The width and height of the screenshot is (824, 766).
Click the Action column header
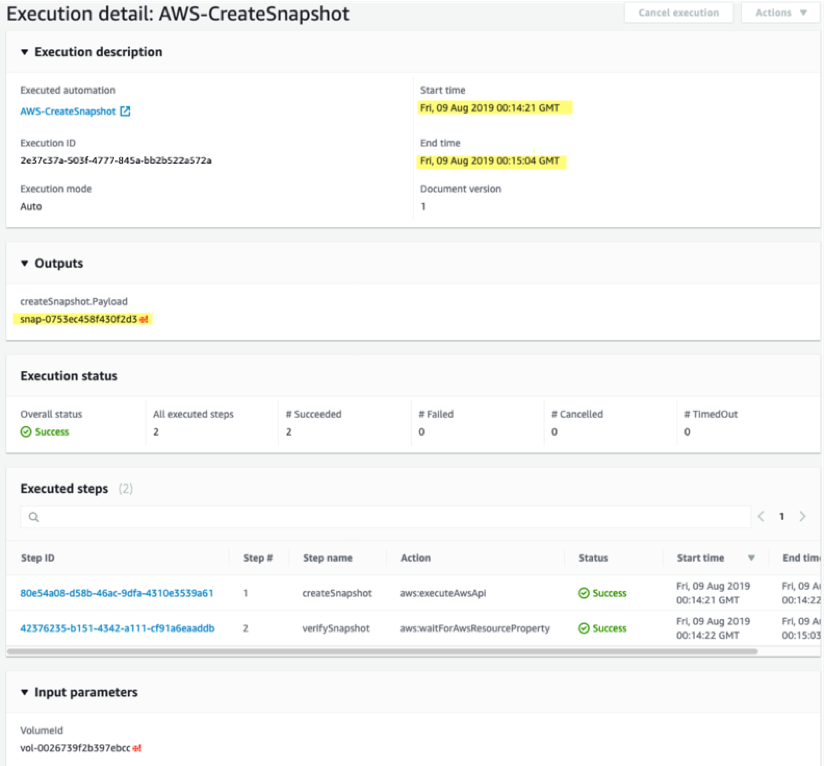point(416,558)
